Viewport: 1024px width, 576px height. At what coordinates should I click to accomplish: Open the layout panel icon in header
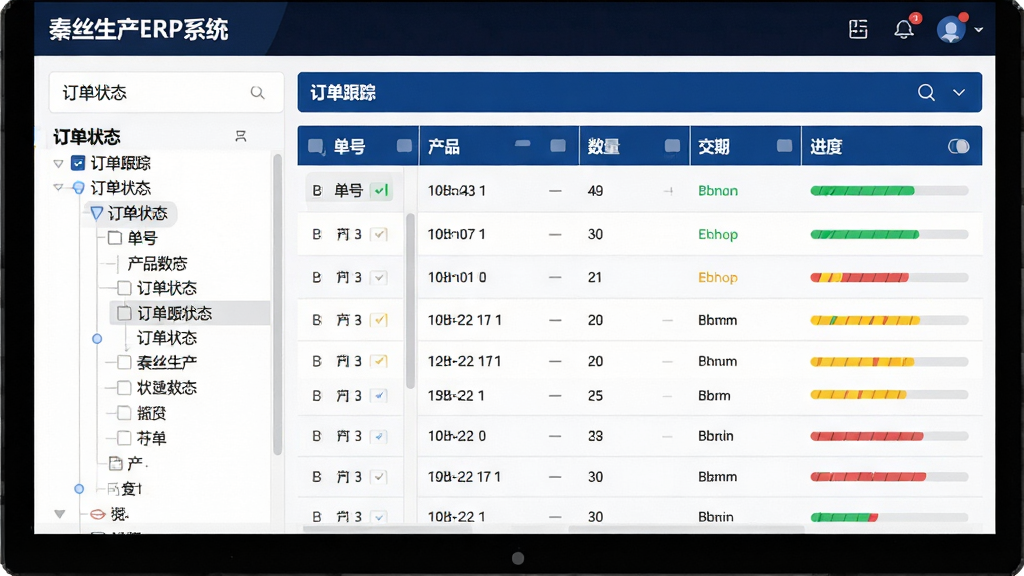coord(857,29)
